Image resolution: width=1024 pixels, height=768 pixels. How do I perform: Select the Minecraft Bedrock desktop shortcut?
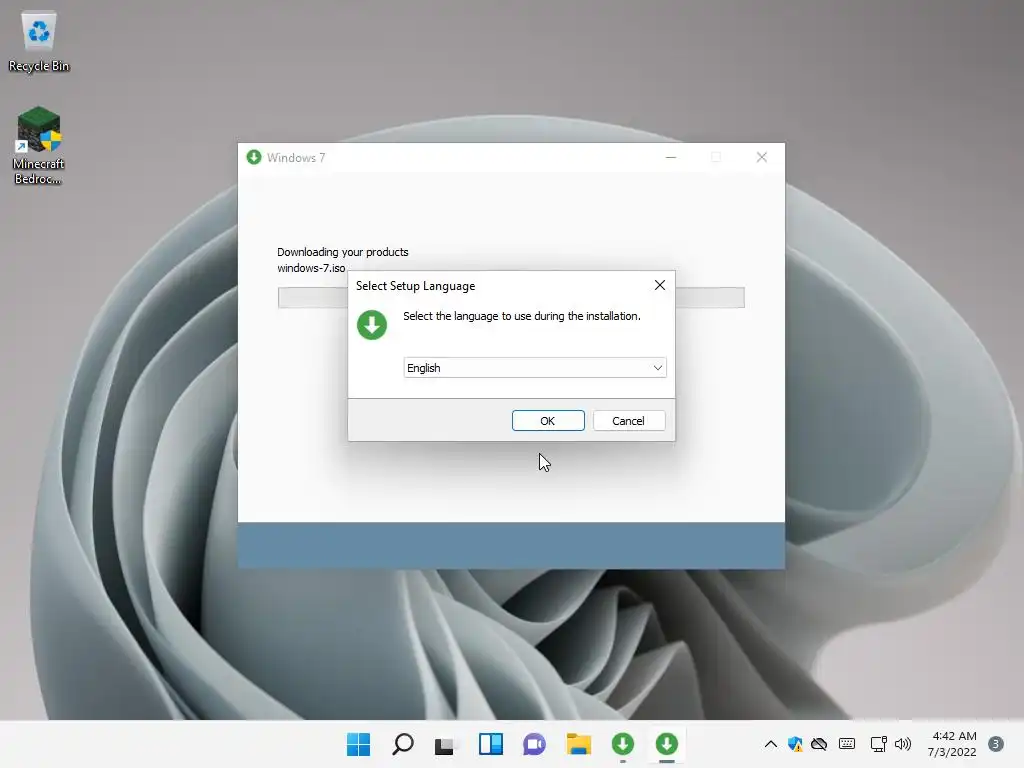(39, 146)
